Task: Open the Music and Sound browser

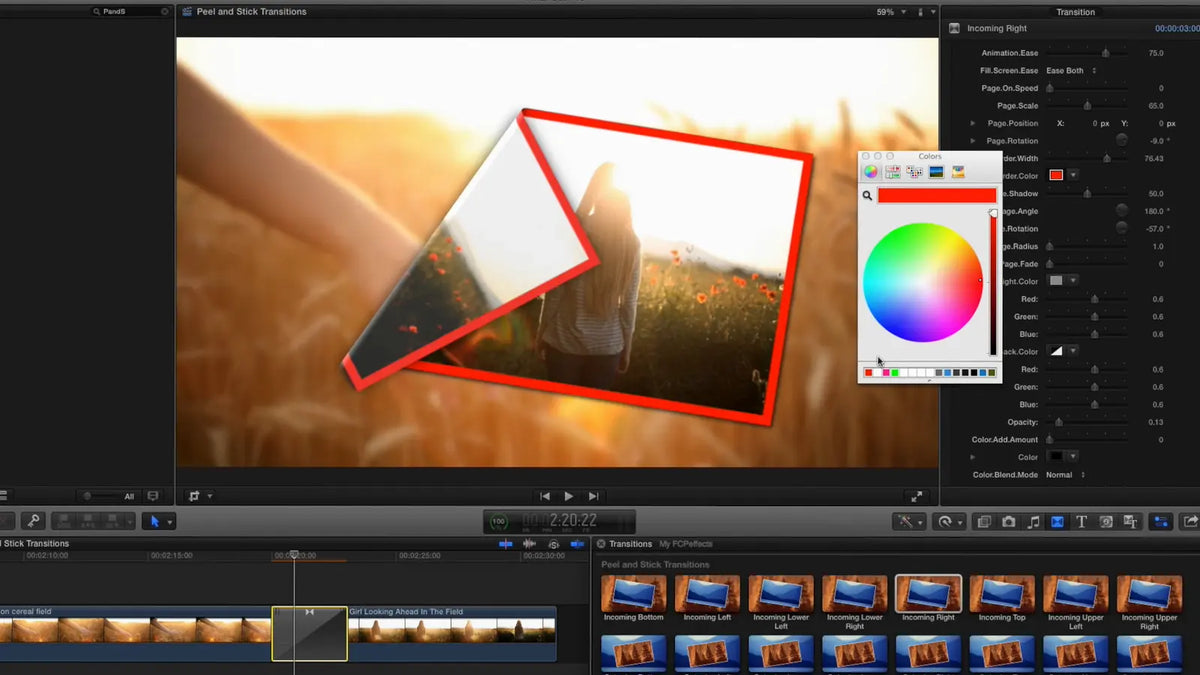Action: click(1033, 521)
